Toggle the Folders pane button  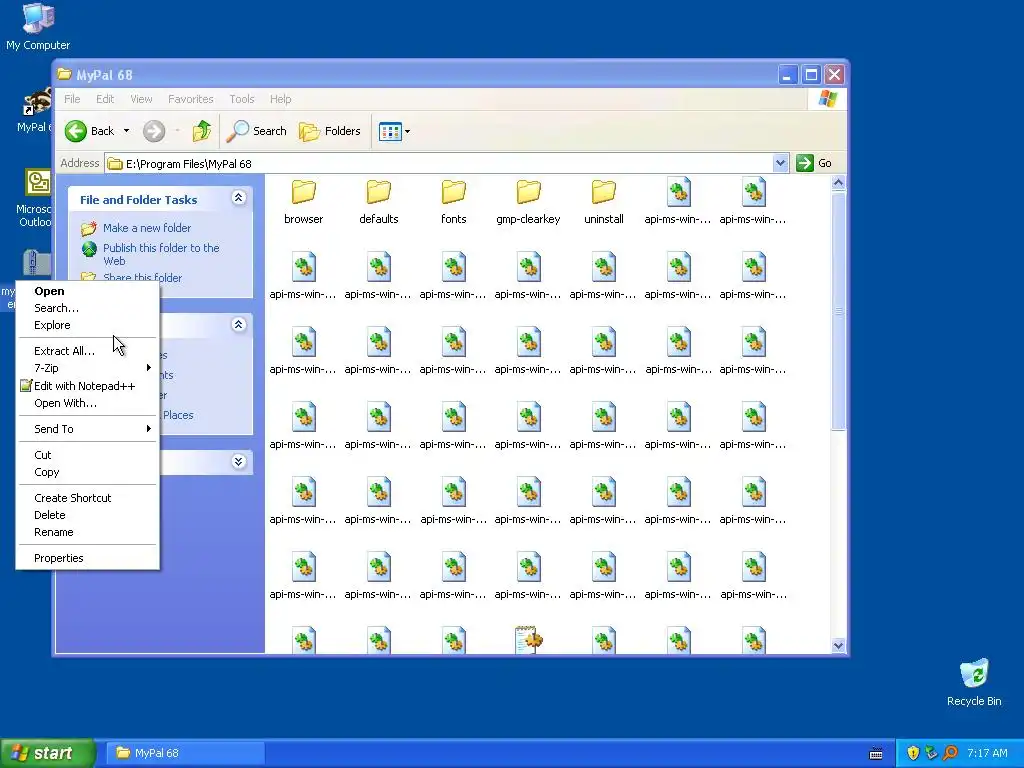click(x=330, y=131)
